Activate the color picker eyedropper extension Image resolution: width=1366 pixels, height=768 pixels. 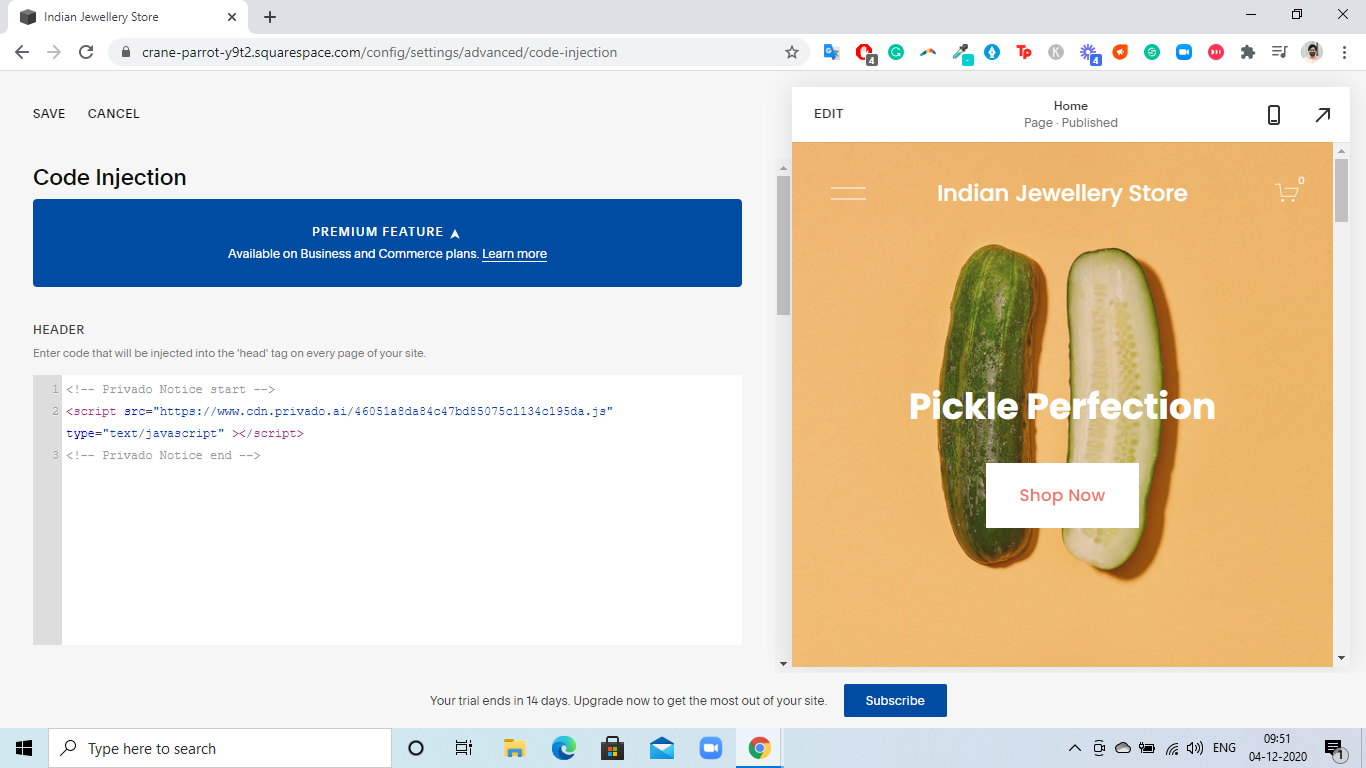[x=961, y=52]
